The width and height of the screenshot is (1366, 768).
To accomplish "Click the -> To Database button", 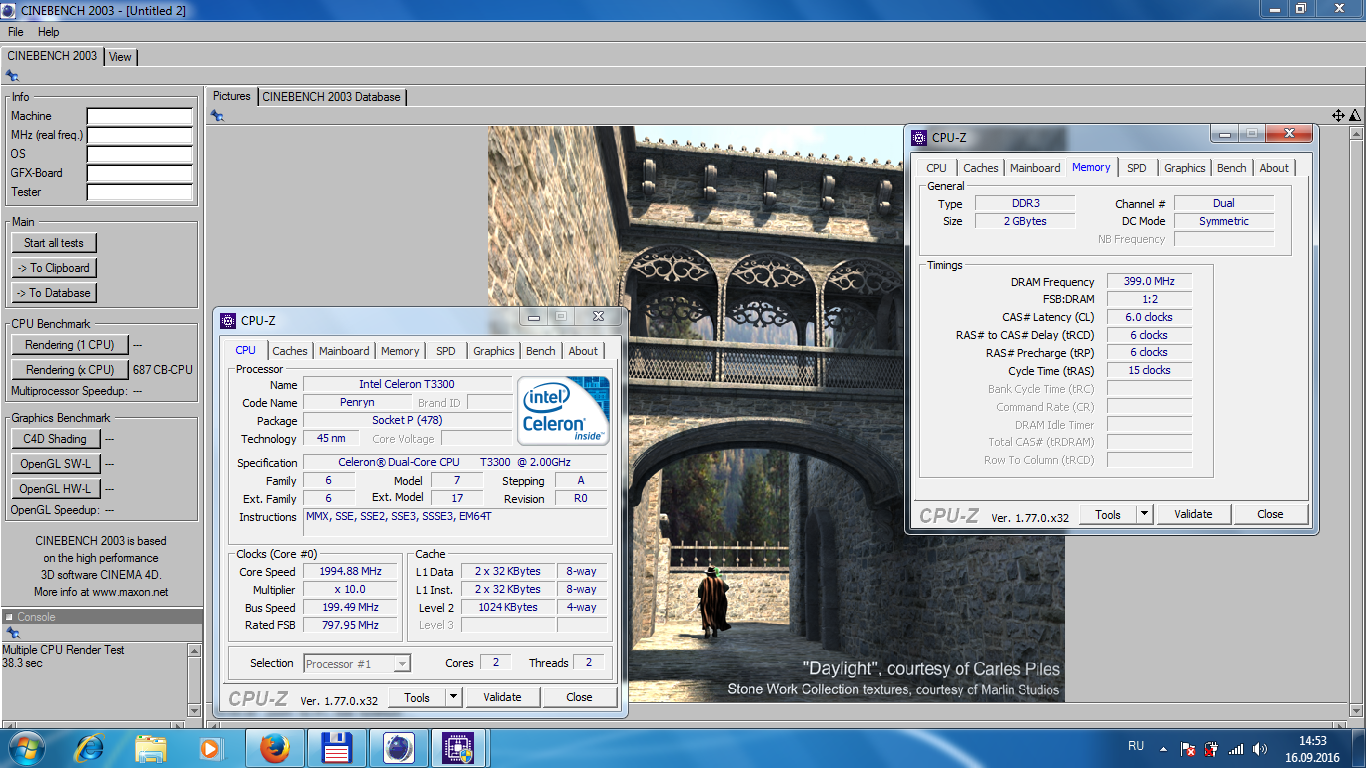I will [54, 293].
